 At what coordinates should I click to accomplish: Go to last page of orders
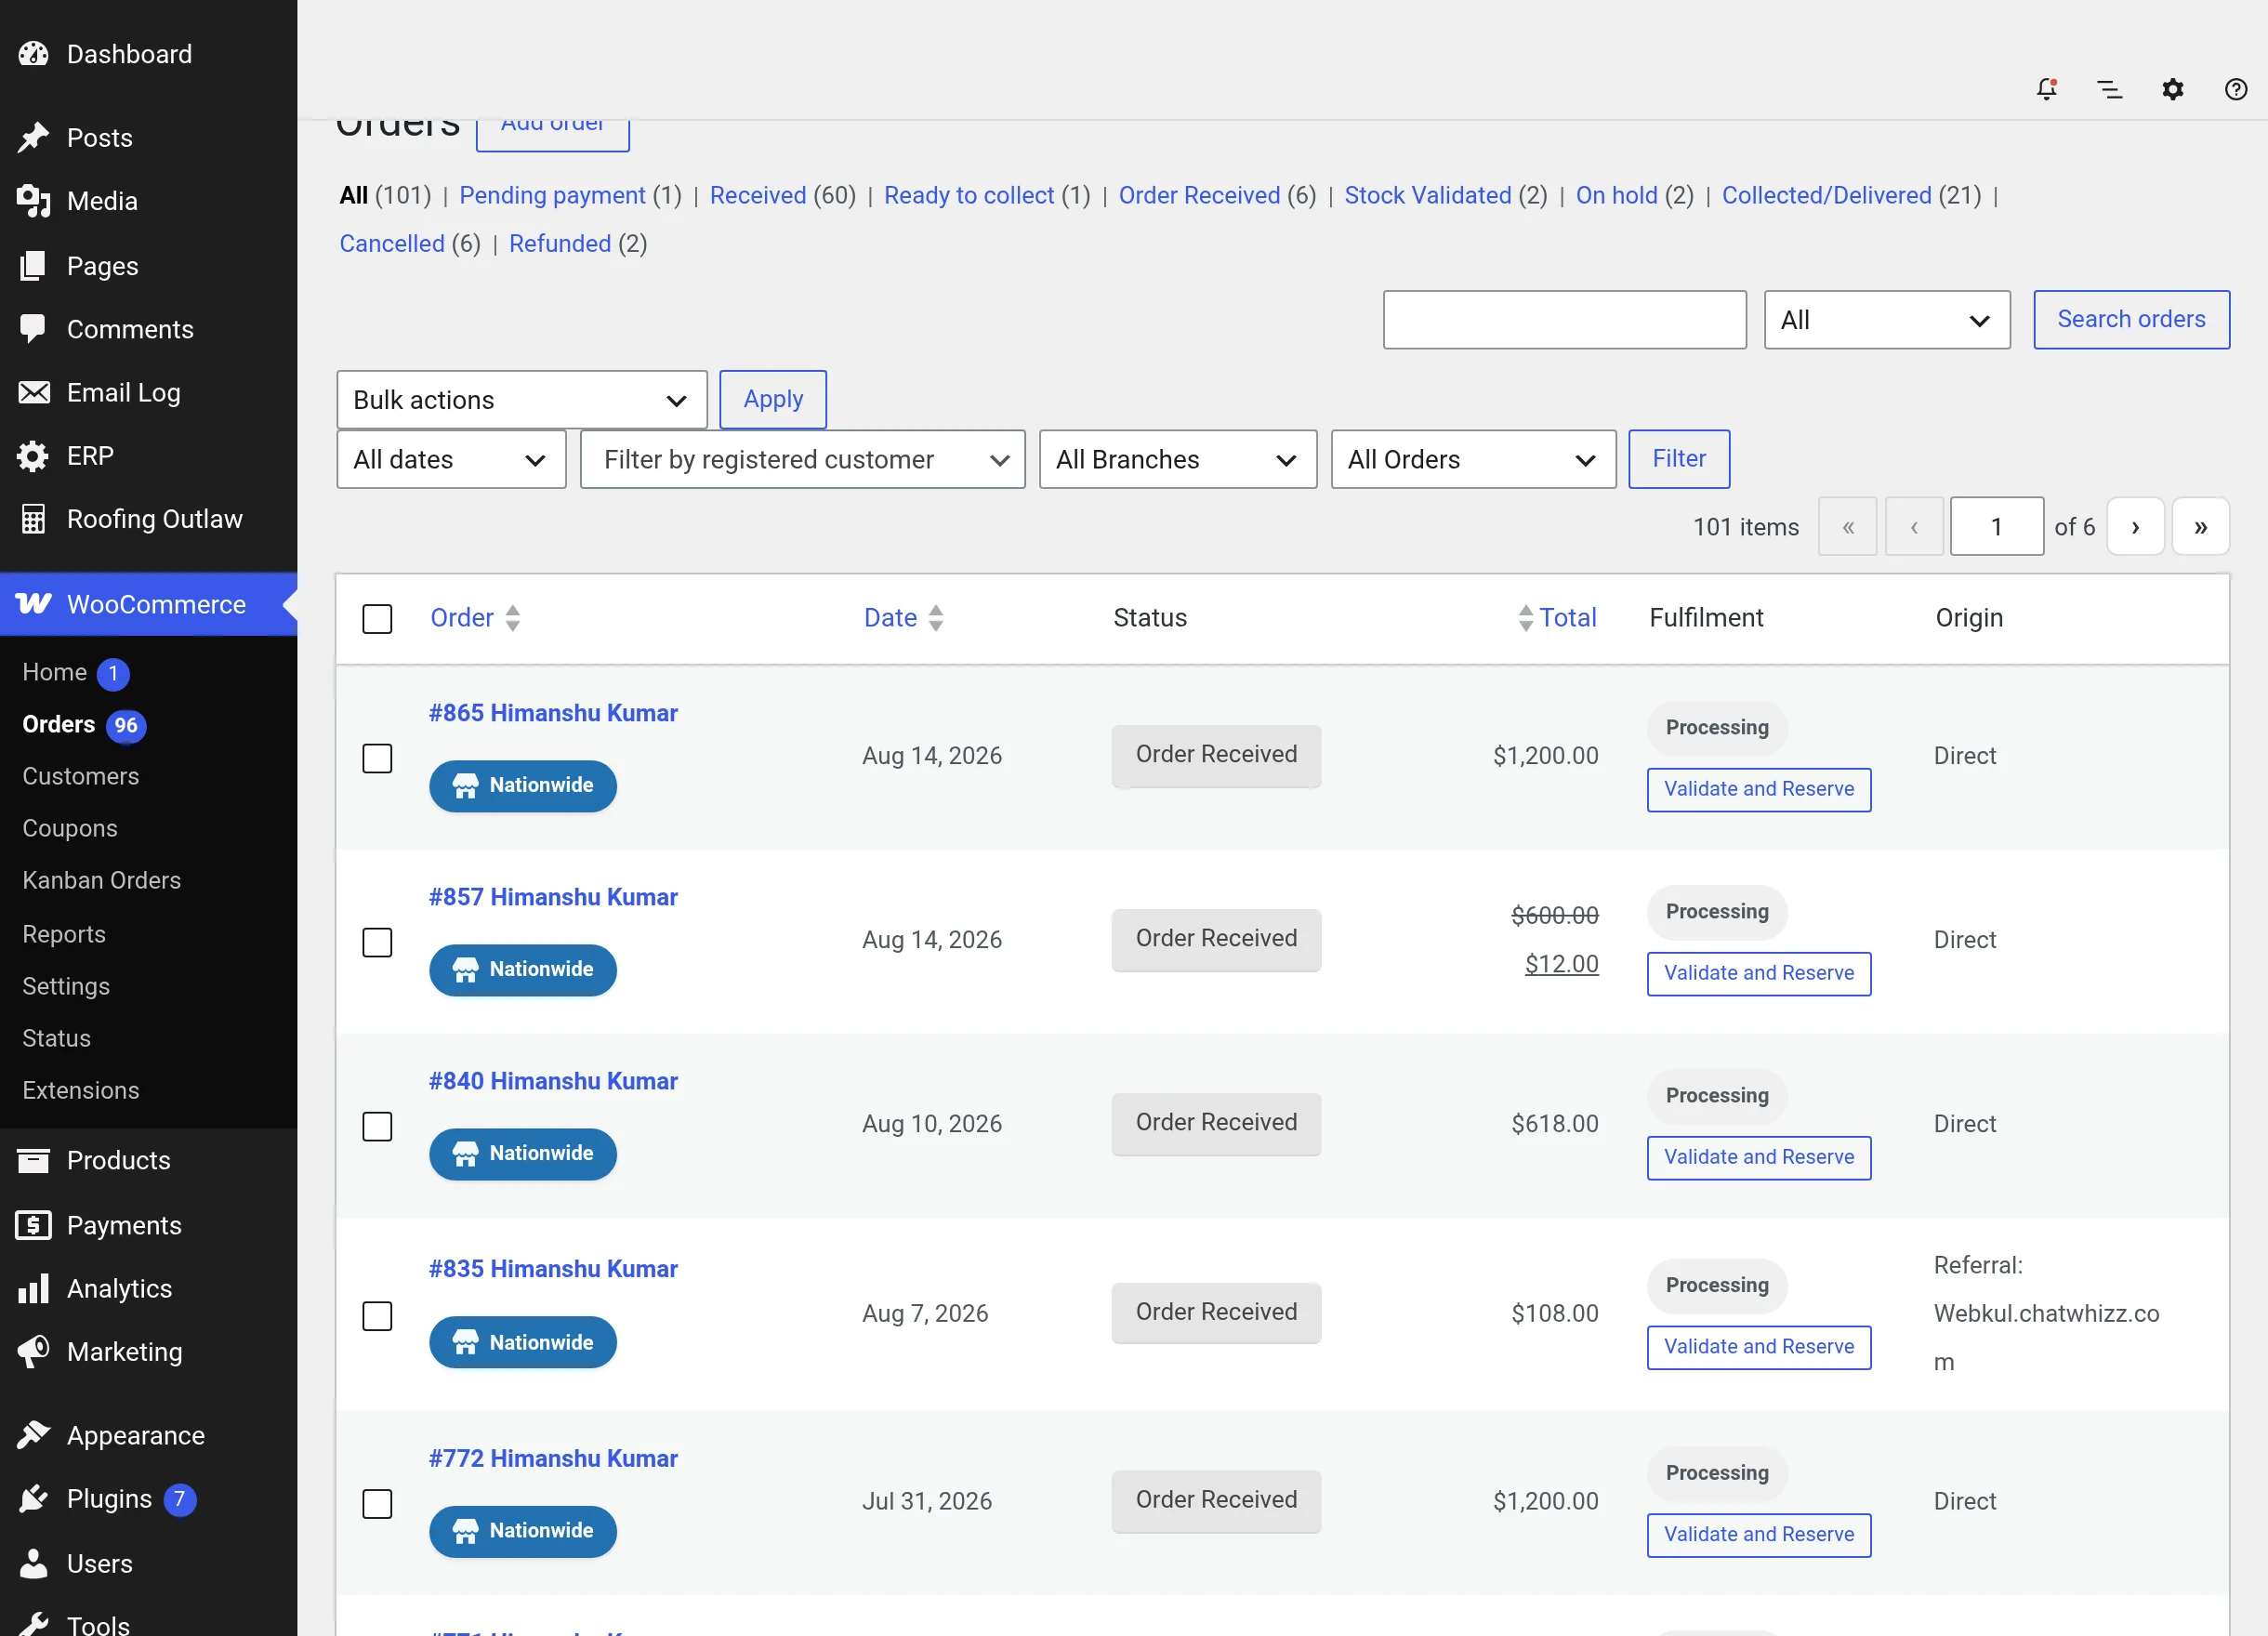point(2200,526)
